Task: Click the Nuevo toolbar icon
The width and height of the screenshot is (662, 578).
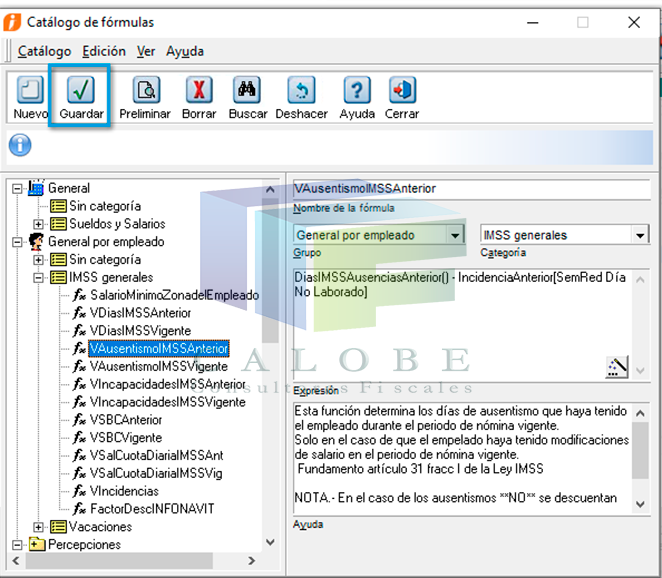Action: coord(30,90)
